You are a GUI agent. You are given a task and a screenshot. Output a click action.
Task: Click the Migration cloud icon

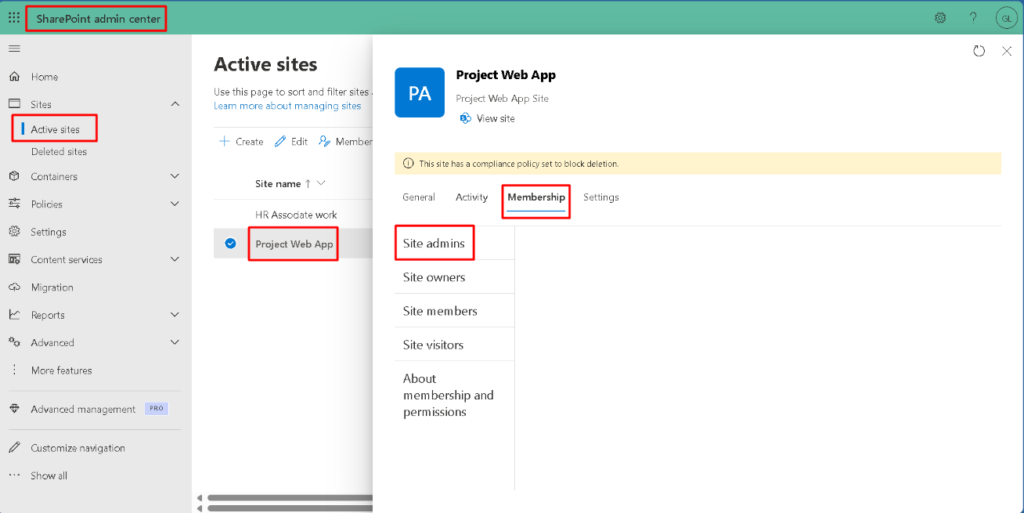pos(14,287)
